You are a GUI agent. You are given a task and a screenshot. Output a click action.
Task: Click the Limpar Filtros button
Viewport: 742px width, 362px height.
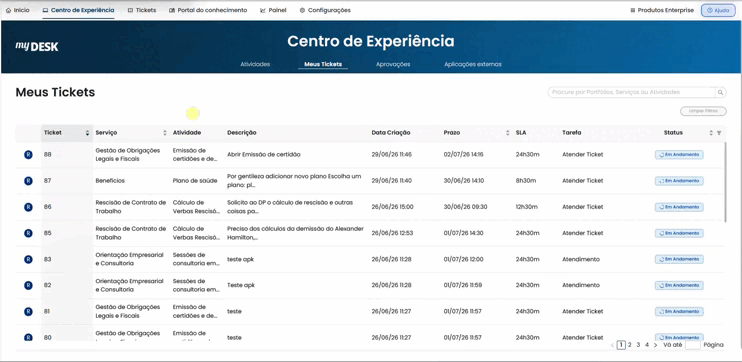703,111
